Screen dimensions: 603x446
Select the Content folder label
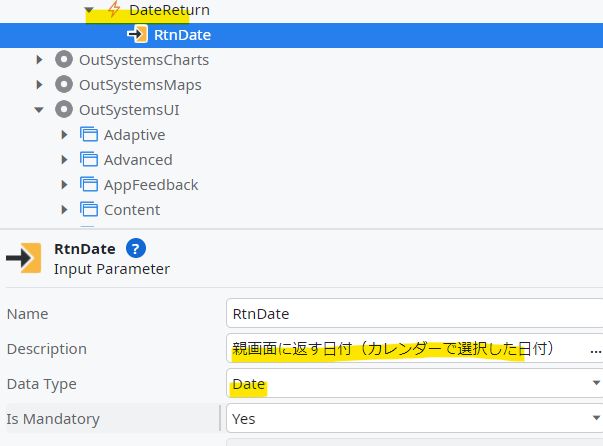point(132,210)
